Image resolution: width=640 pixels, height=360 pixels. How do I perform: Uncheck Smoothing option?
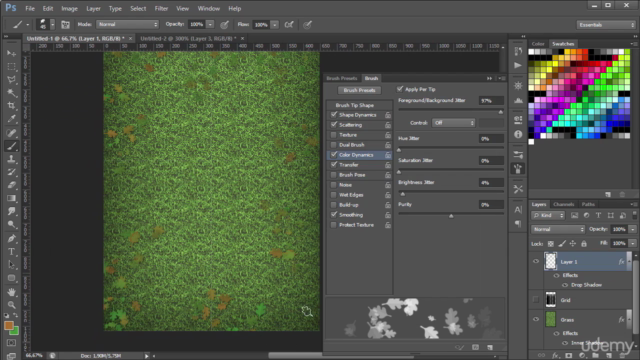pyautogui.click(x=334, y=215)
